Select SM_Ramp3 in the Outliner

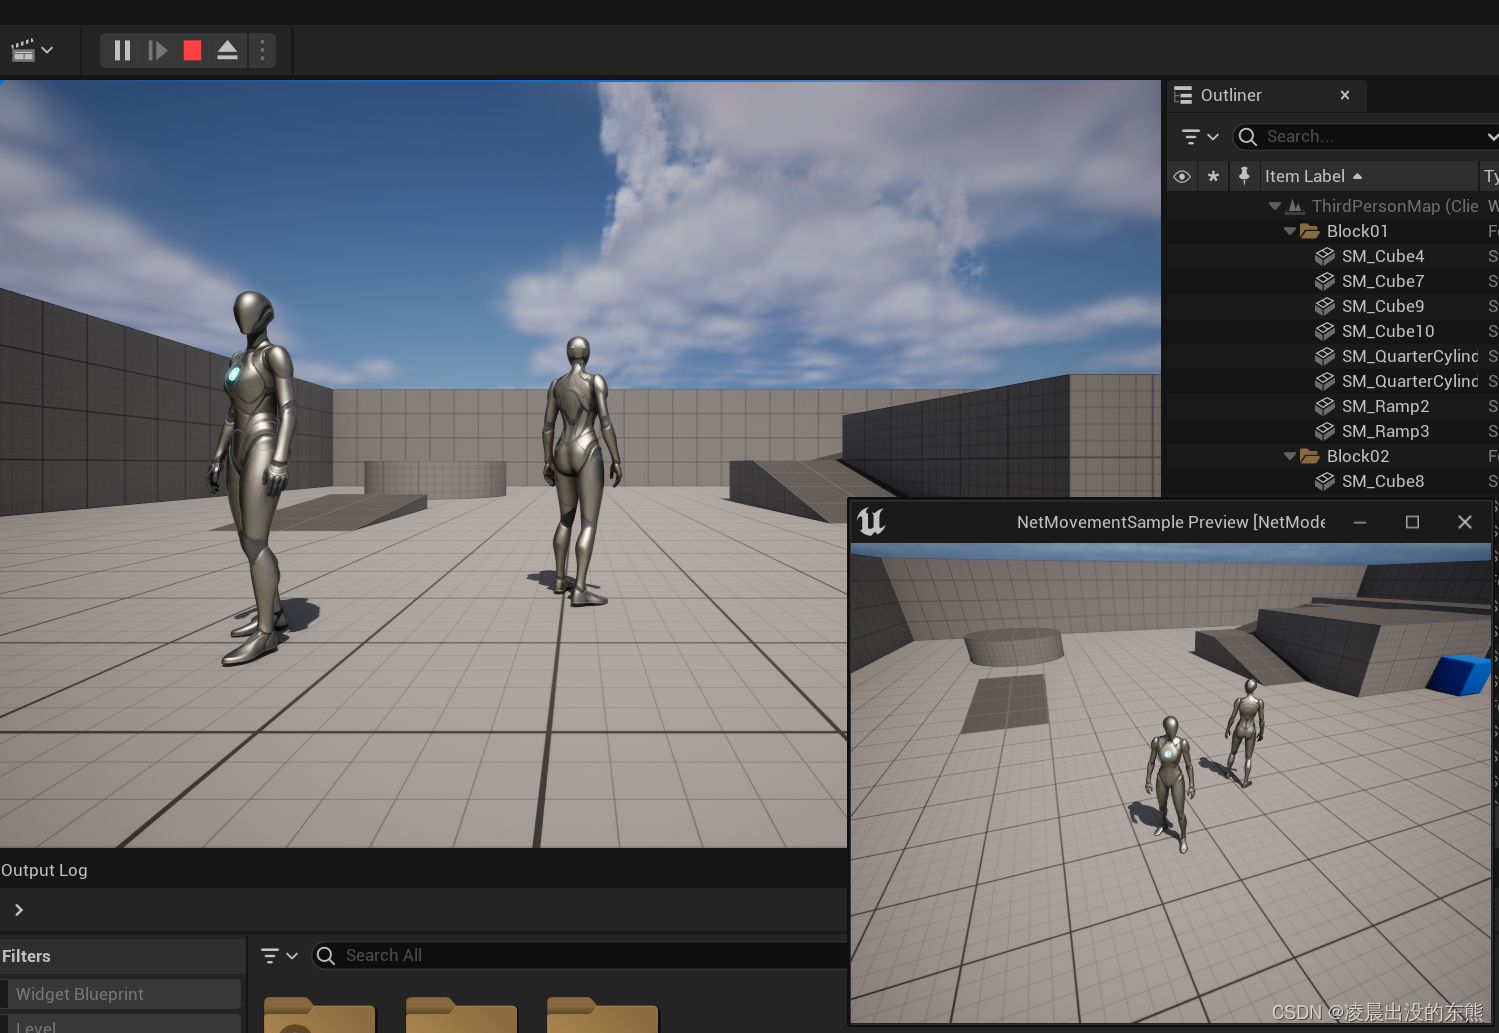click(1332, 431)
